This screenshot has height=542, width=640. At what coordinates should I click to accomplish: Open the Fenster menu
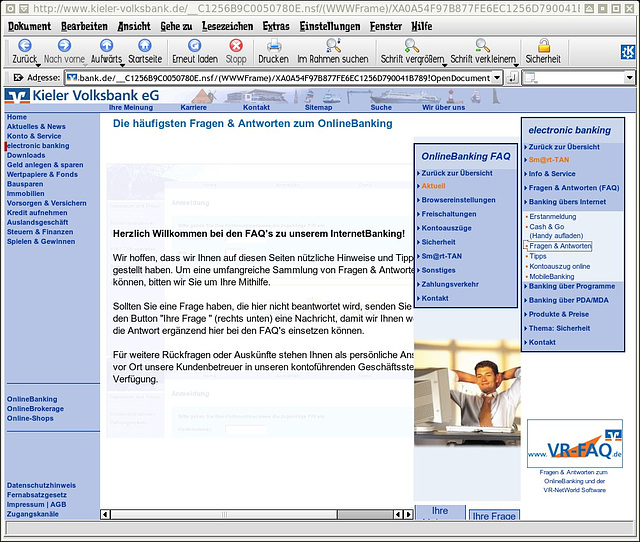click(x=386, y=27)
